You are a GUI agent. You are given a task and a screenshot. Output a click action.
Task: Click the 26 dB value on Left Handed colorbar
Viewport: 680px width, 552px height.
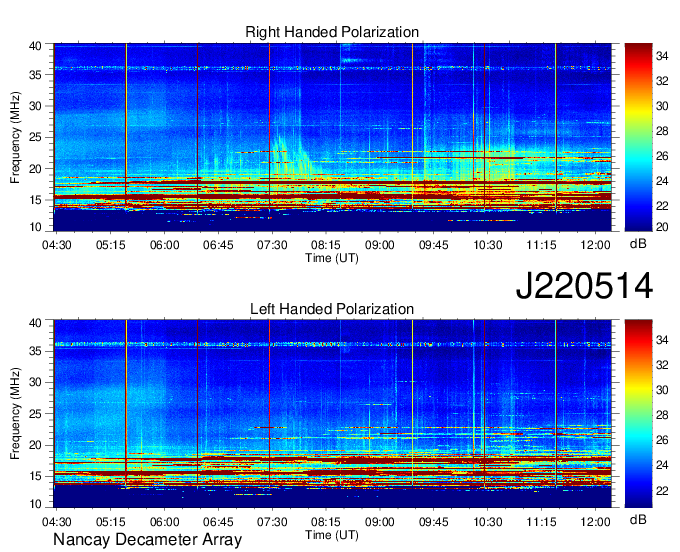coord(662,440)
